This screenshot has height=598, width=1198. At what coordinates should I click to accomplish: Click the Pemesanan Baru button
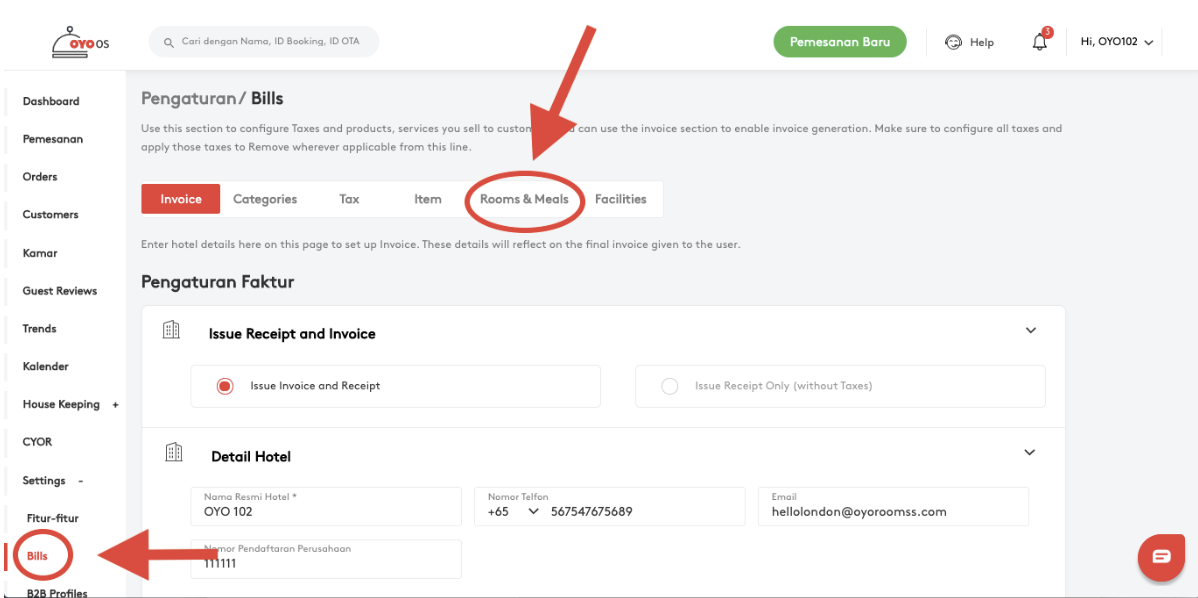pos(840,42)
